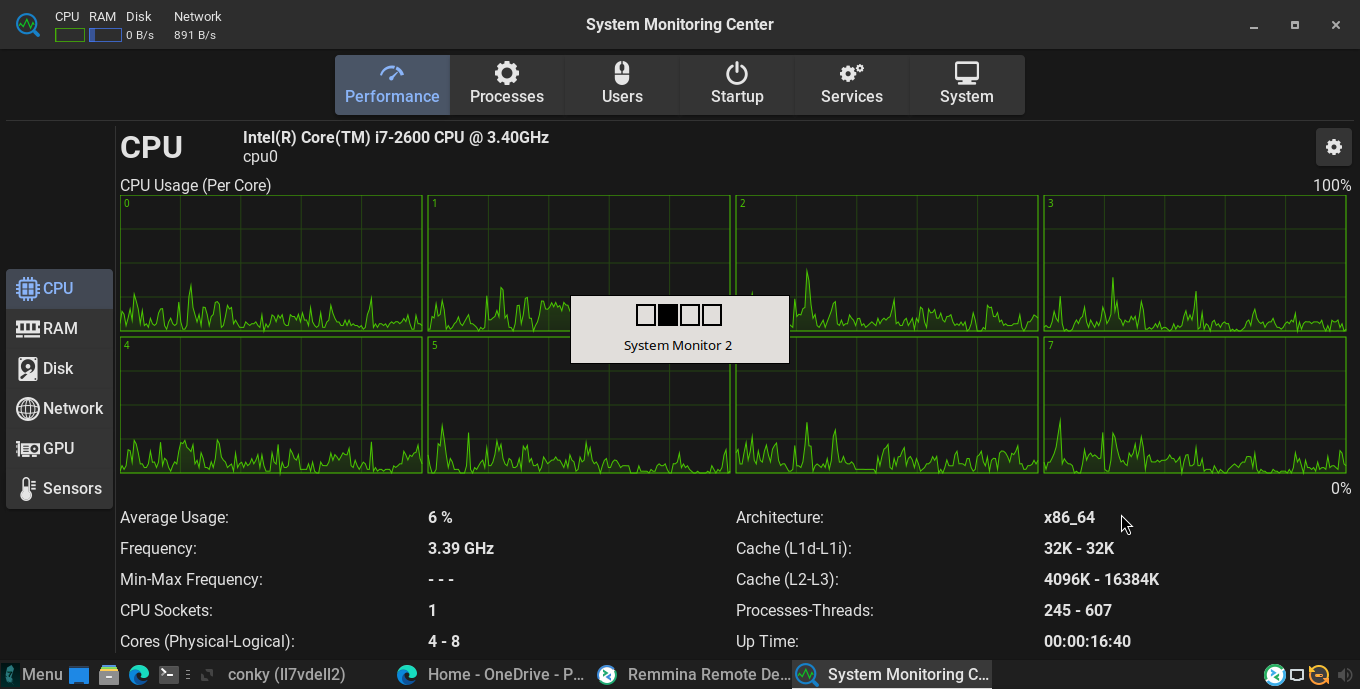Screen dimensions: 1360x689
Task: Click the System Monitoring Center app icon
Action: click(x=28, y=25)
